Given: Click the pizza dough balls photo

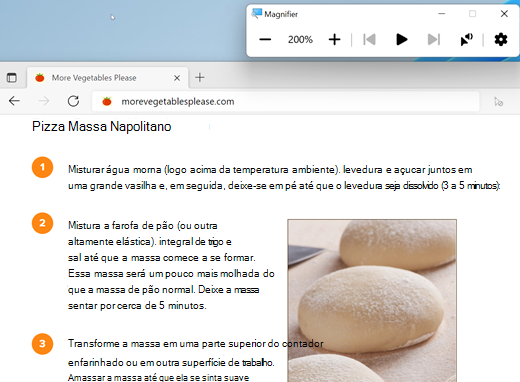Looking at the screenshot, I should point(372,300).
